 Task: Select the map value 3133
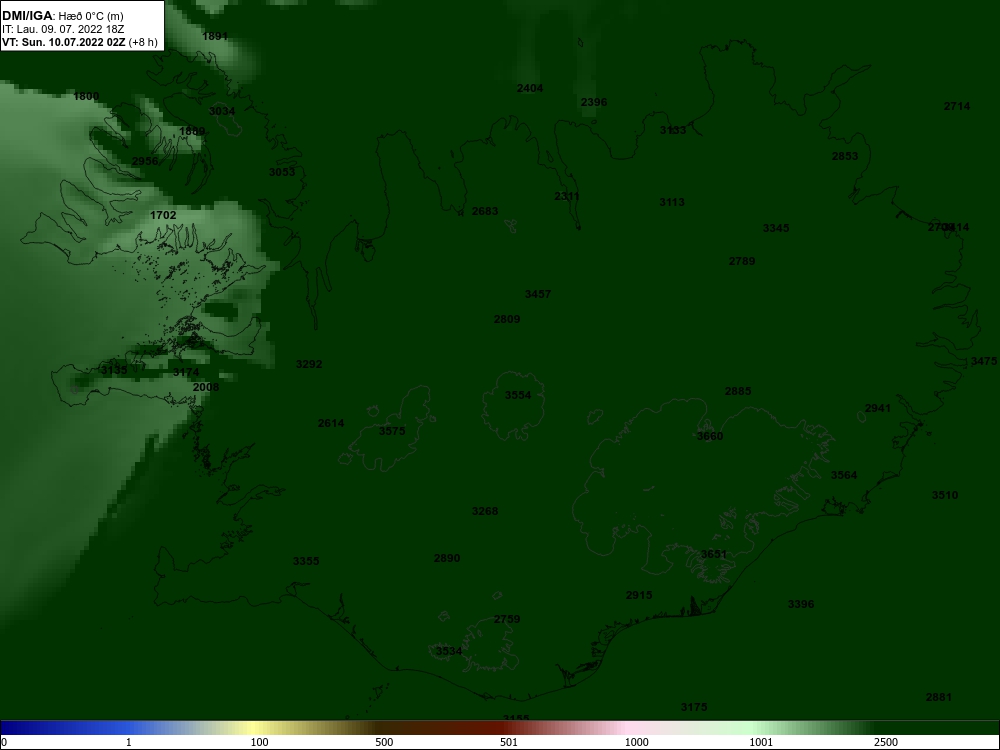(673, 130)
